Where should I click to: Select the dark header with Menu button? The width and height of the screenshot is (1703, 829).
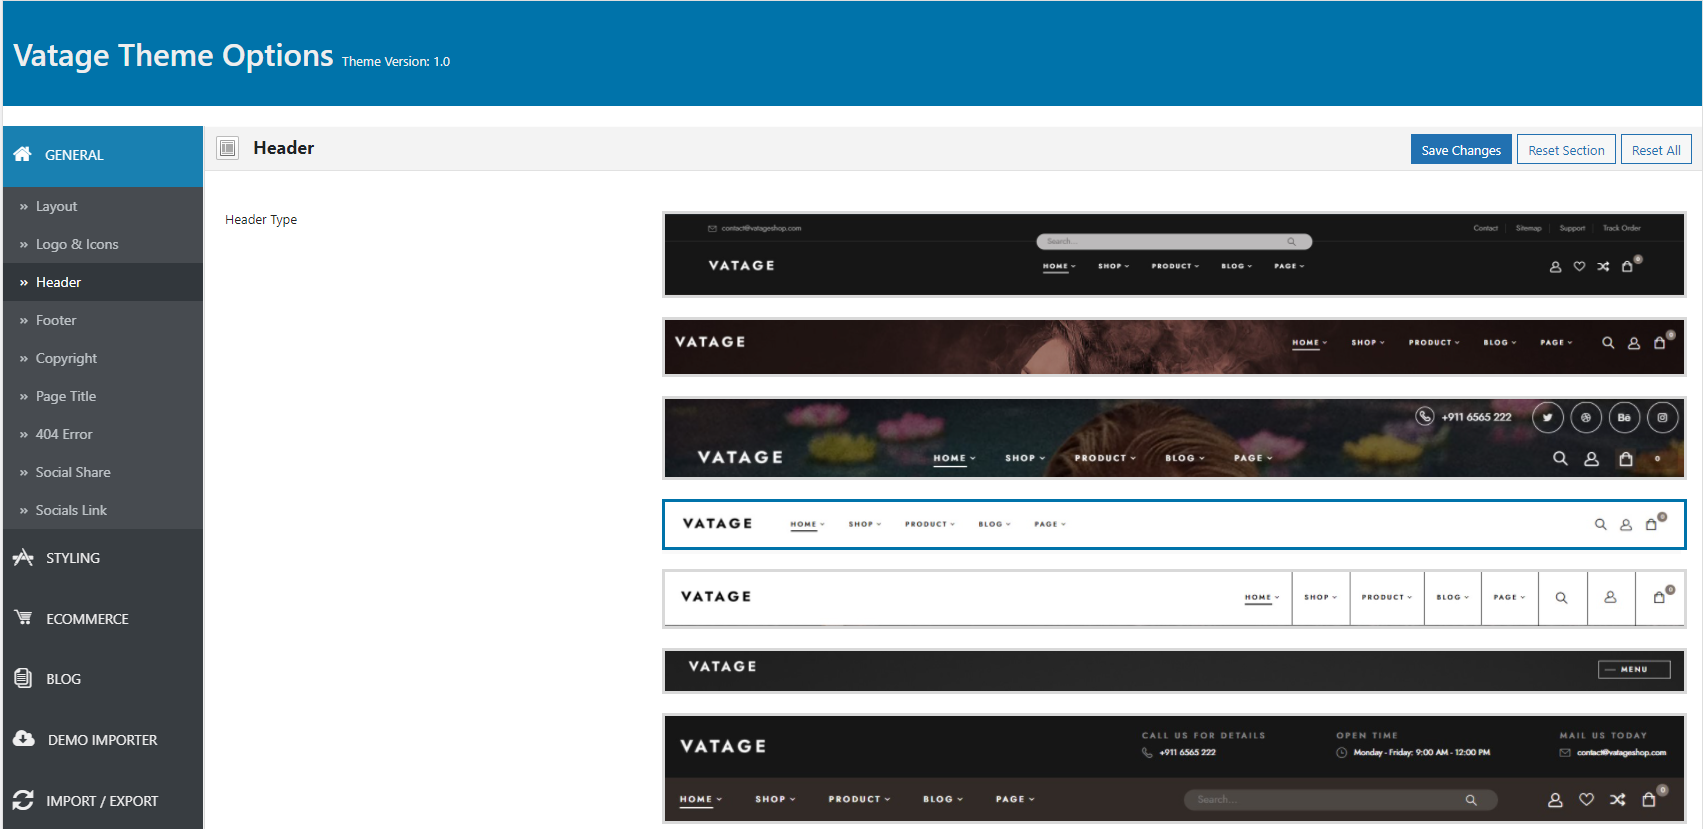[1174, 670]
